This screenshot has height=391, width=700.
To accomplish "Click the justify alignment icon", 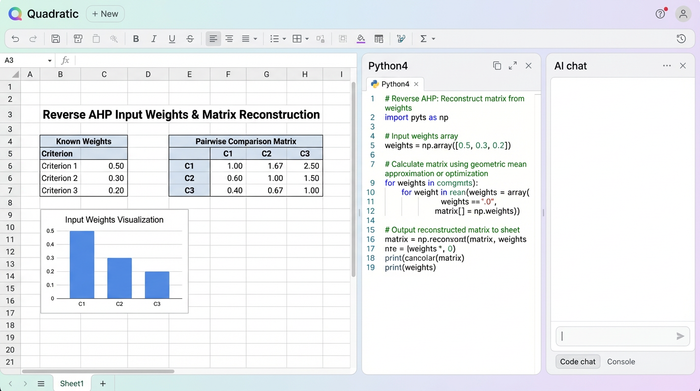I will pyautogui.click(x=246, y=39).
